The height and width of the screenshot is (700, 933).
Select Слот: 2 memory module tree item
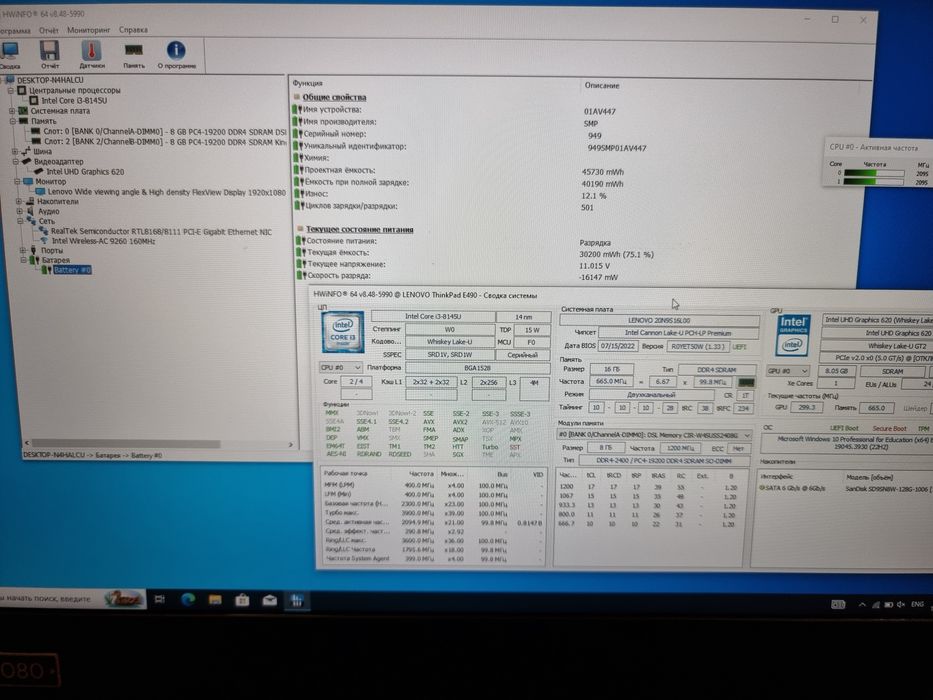coord(165,142)
